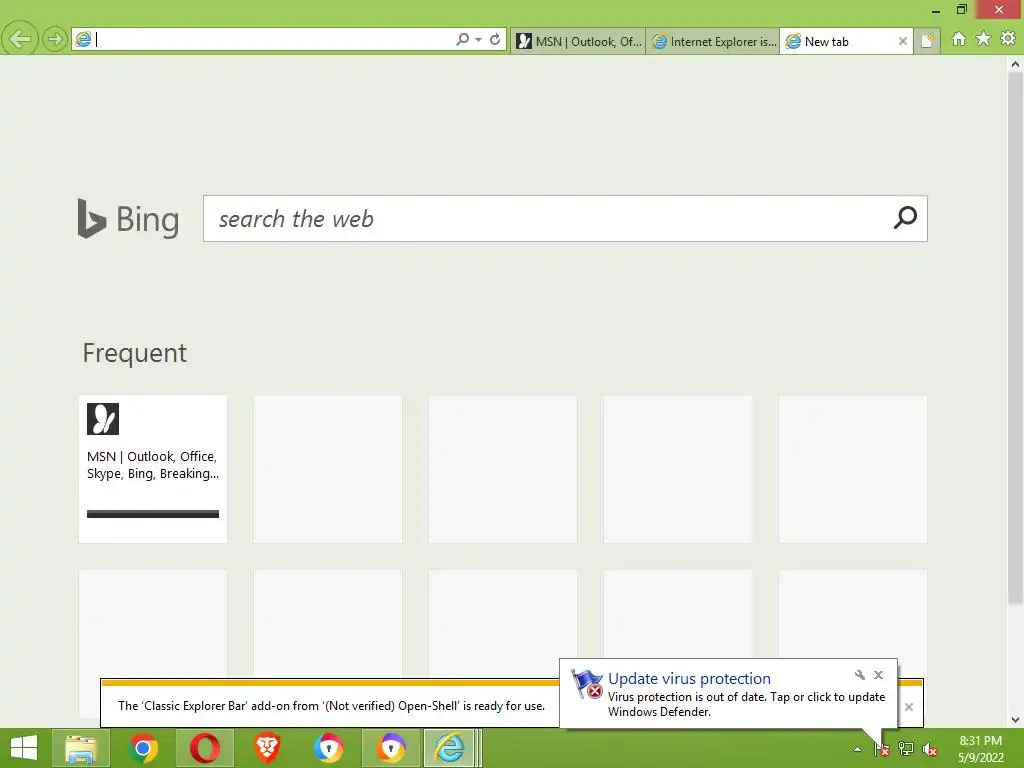
Task: Click the vertical scrollbar thumb
Action: (x=1015, y=338)
